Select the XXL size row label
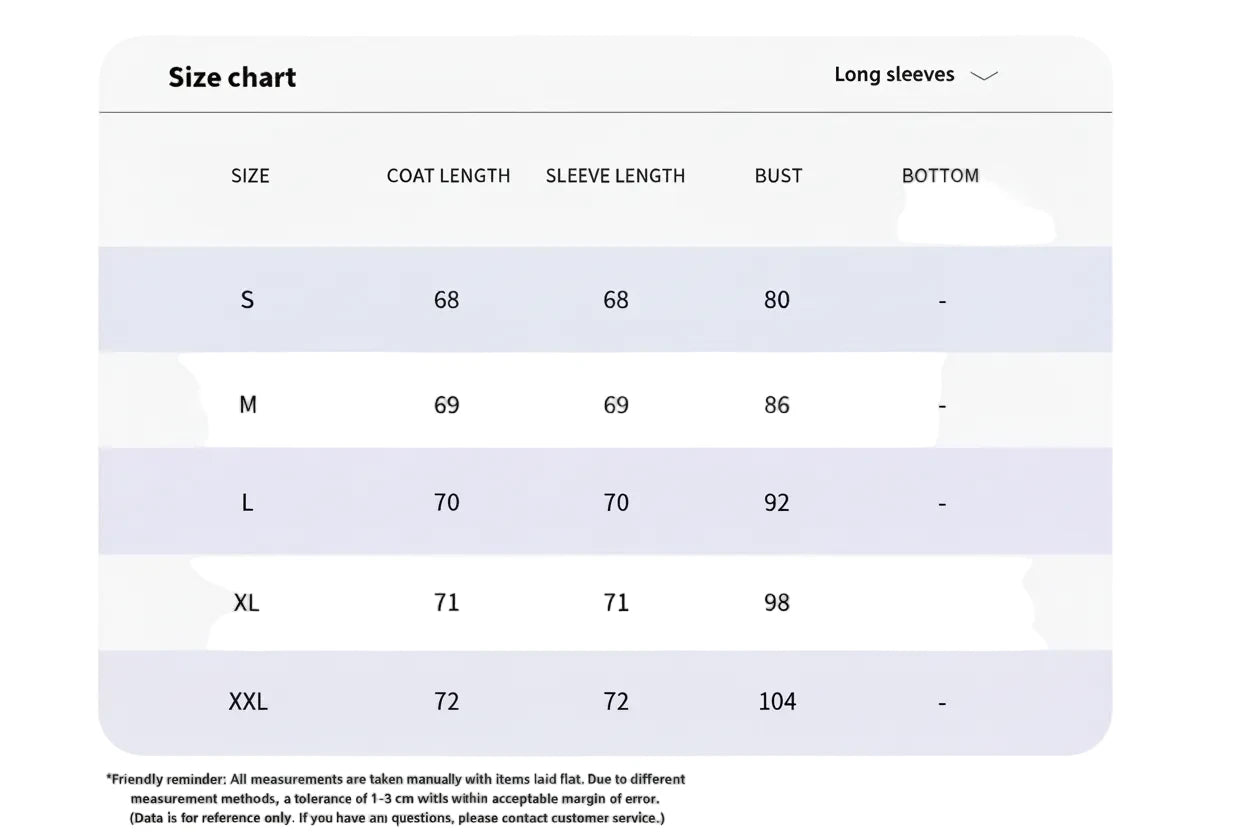This screenshot has height=832, width=1248. pyautogui.click(x=248, y=702)
